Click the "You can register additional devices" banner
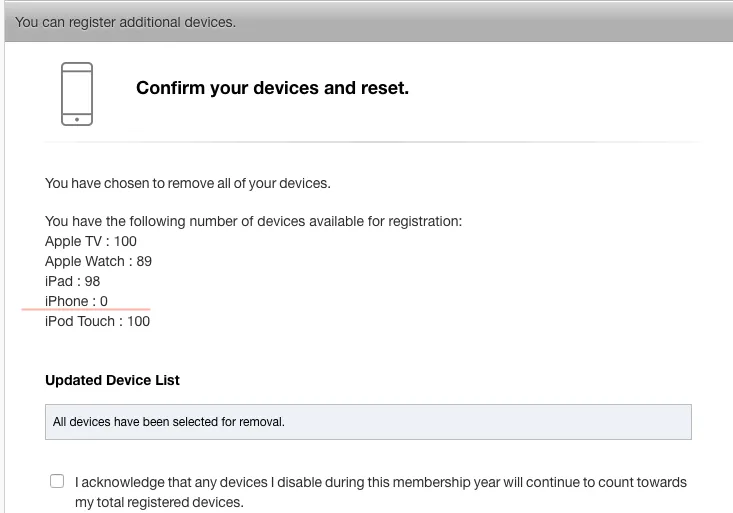 (x=126, y=21)
